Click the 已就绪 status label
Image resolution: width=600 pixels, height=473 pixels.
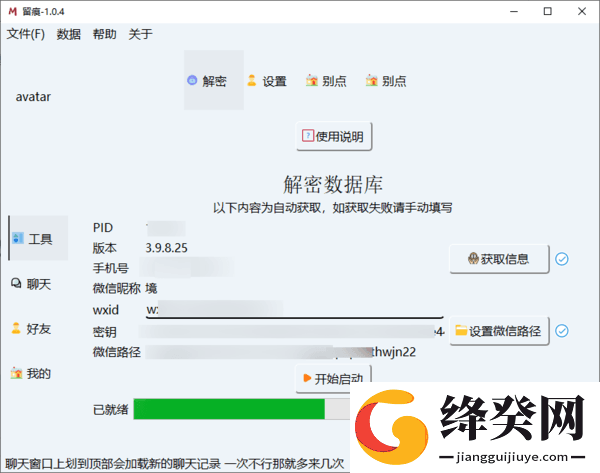tap(111, 409)
